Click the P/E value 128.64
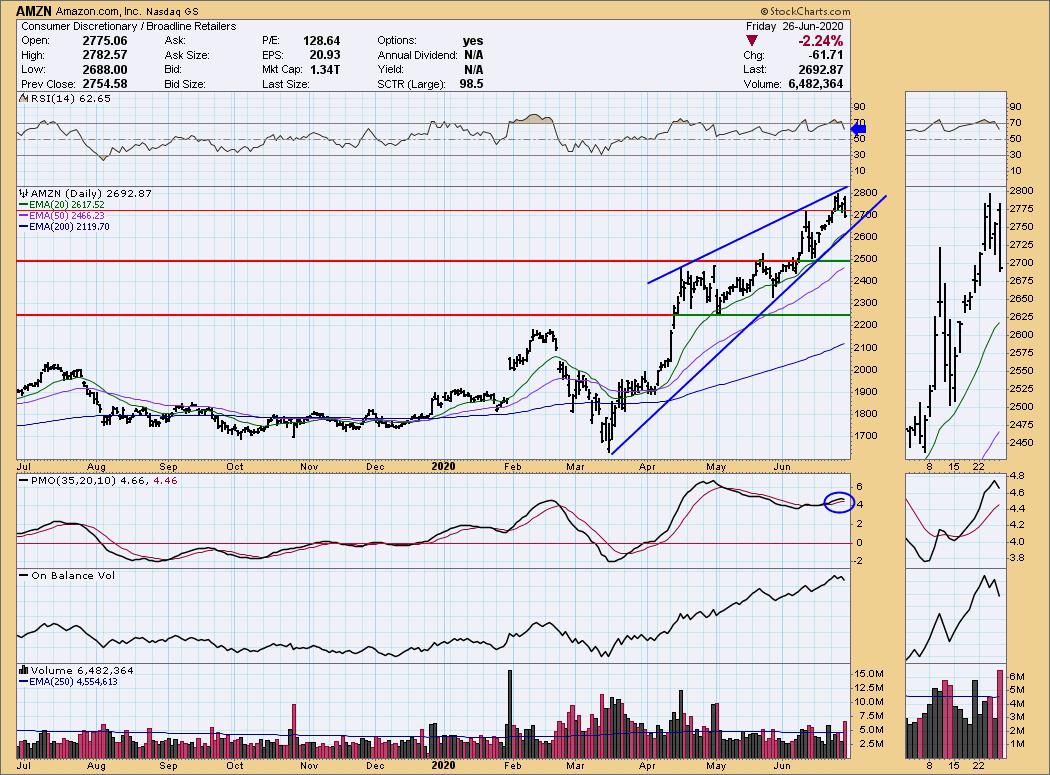This screenshot has height=775, width=1050. coord(321,41)
